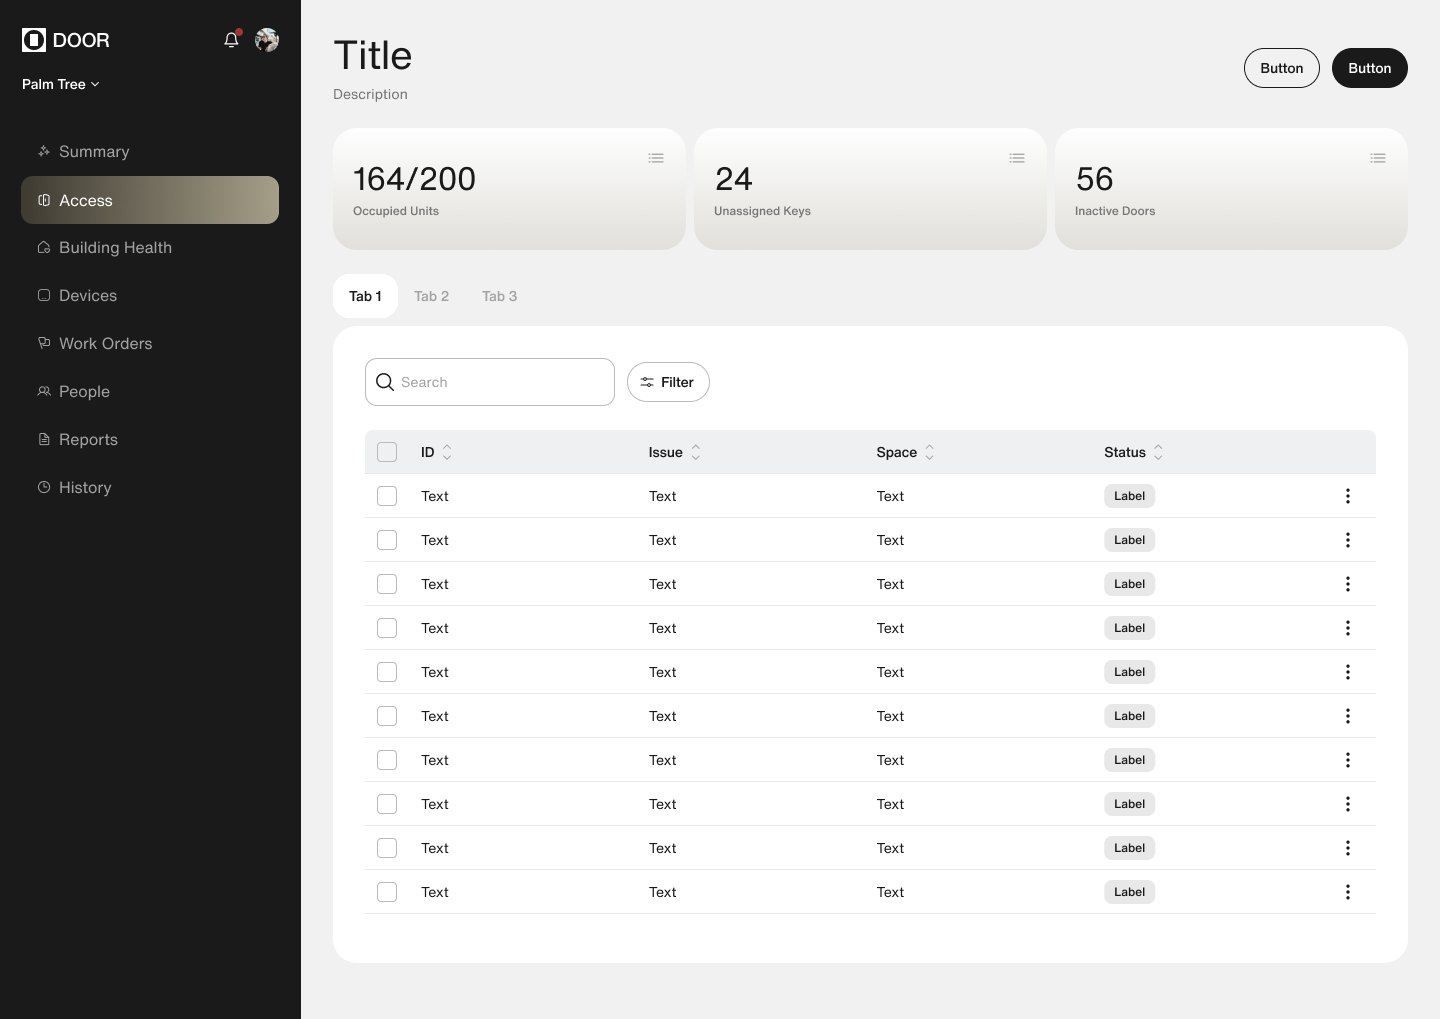
Task: Click the 164/200 occupied units value
Action: coord(414,179)
